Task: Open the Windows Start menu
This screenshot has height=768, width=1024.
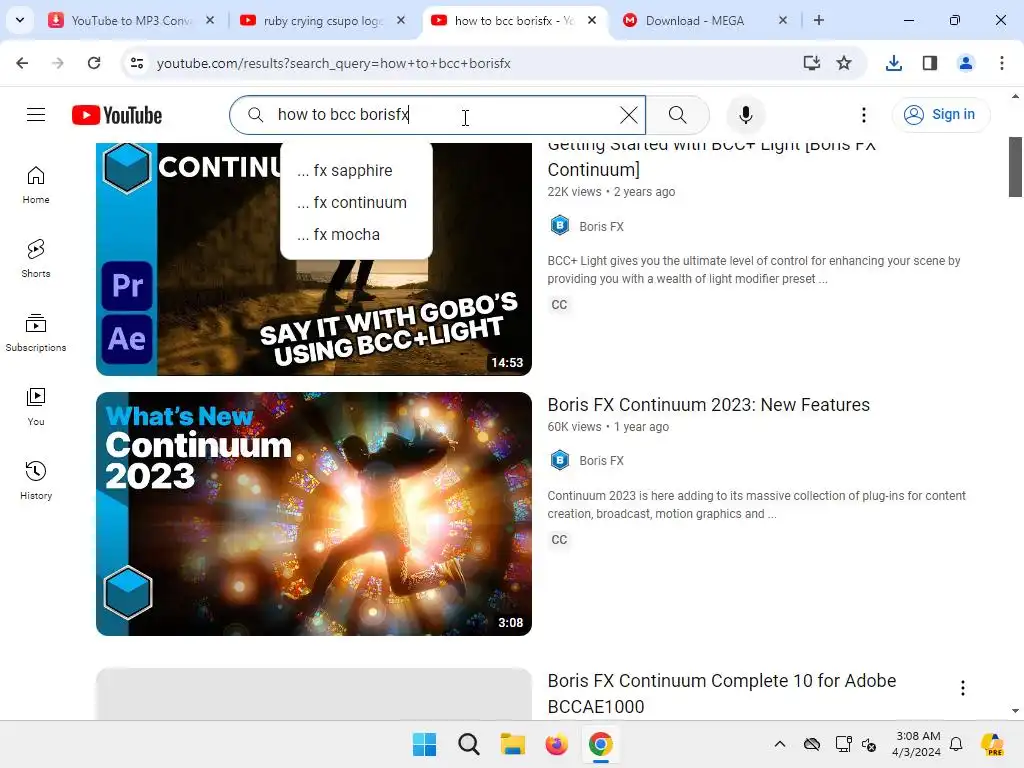Action: [x=424, y=744]
